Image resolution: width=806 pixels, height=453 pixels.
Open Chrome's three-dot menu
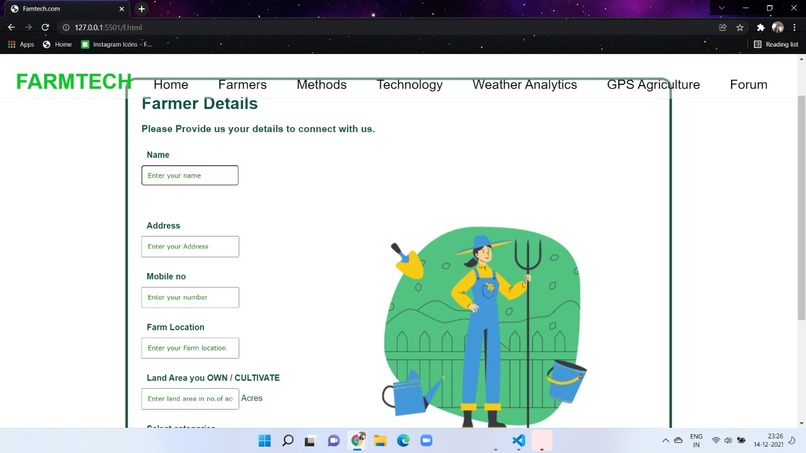794,27
